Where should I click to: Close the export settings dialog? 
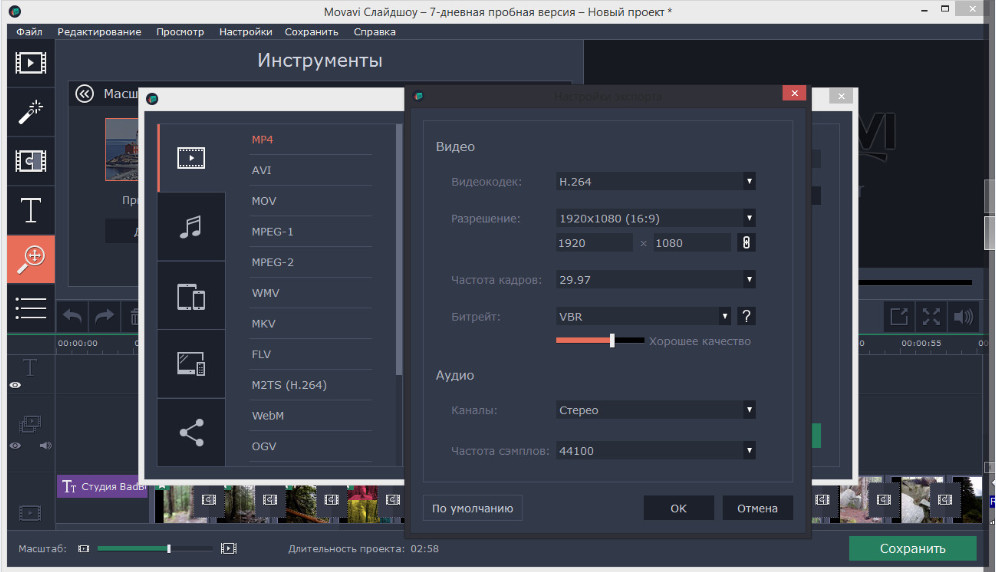(x=794, y=93)
